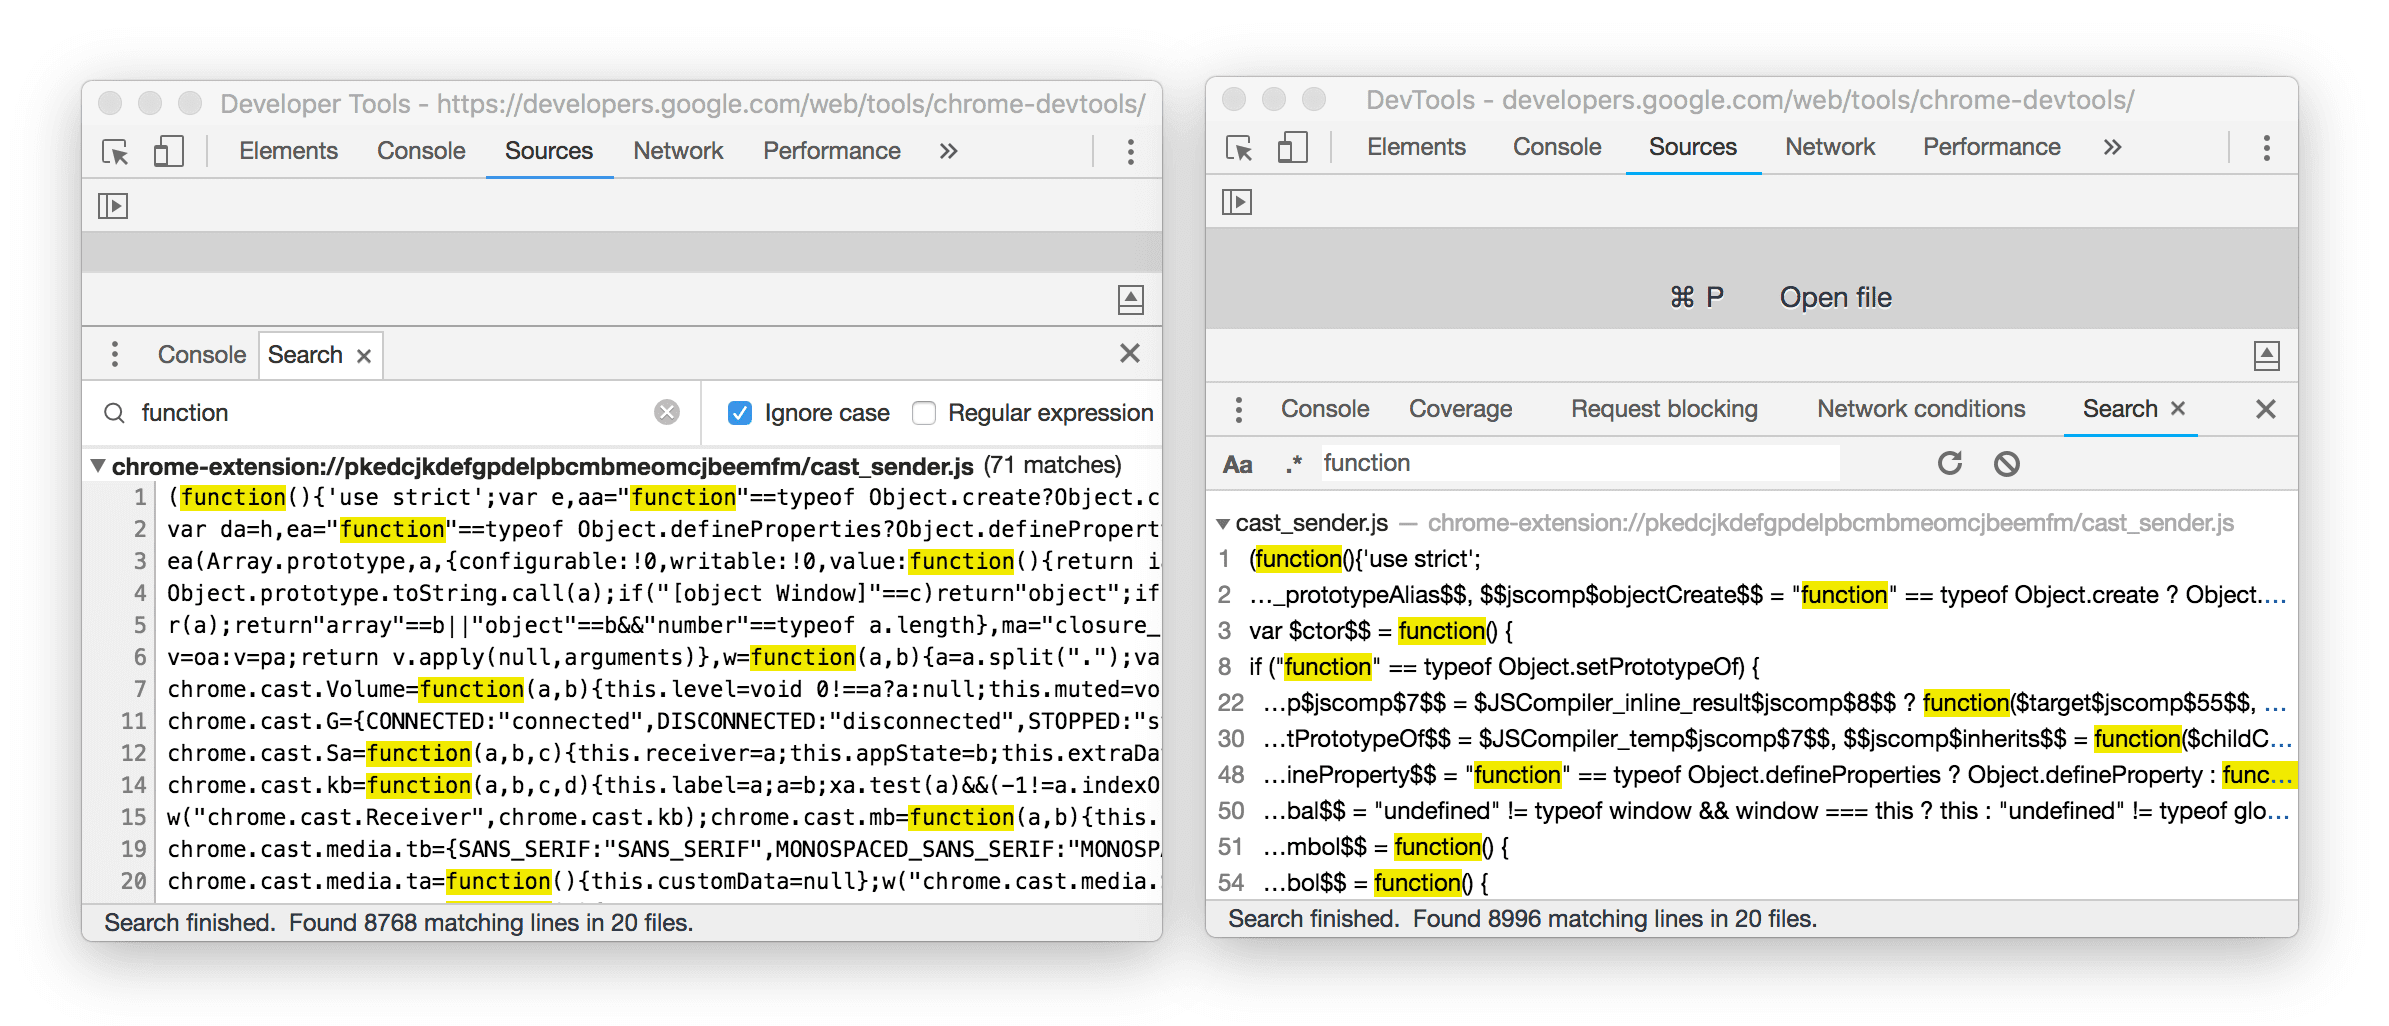Toggle the device toolbar icon
The image size is (2389, 1026).
167,150
